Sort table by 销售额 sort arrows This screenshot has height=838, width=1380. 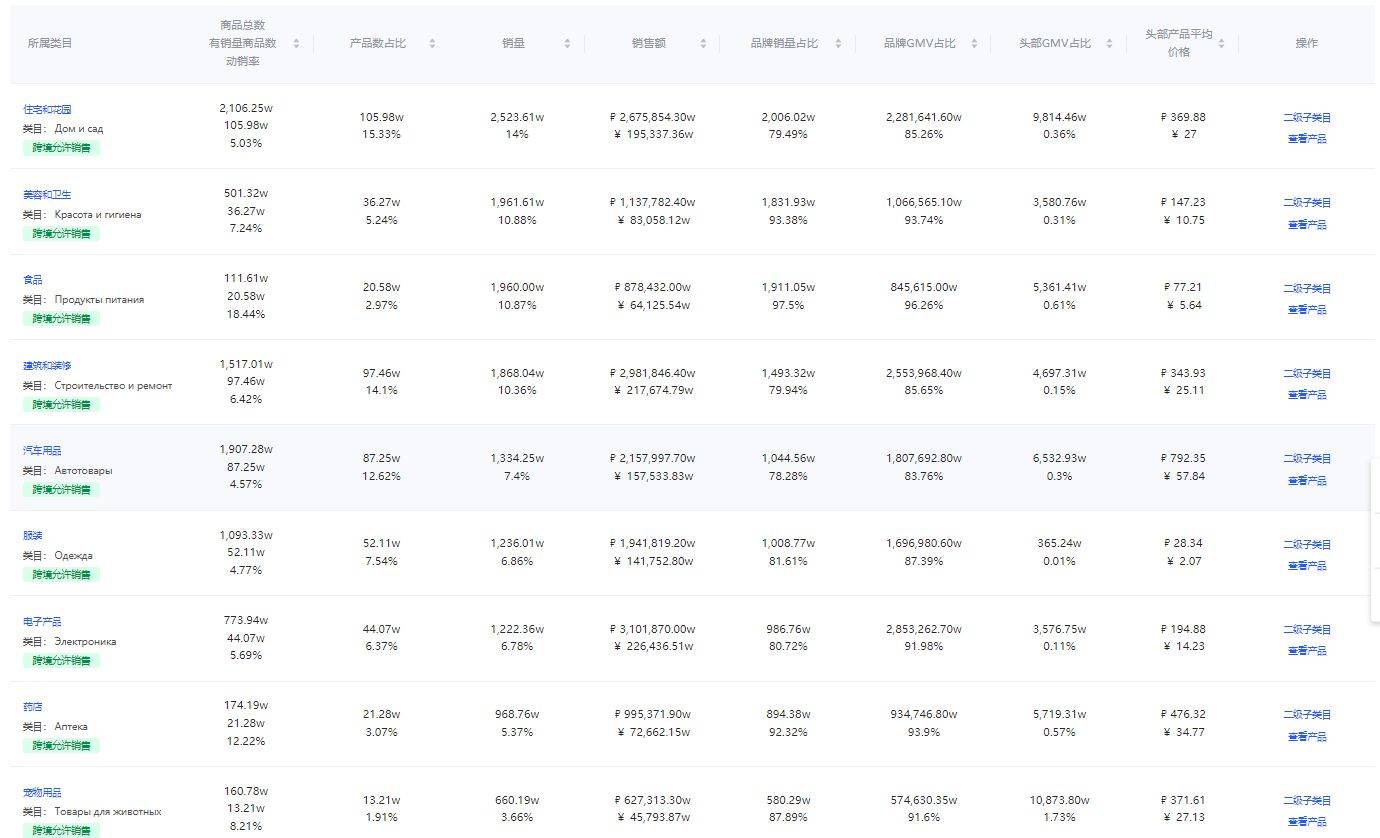pos(703,44)
